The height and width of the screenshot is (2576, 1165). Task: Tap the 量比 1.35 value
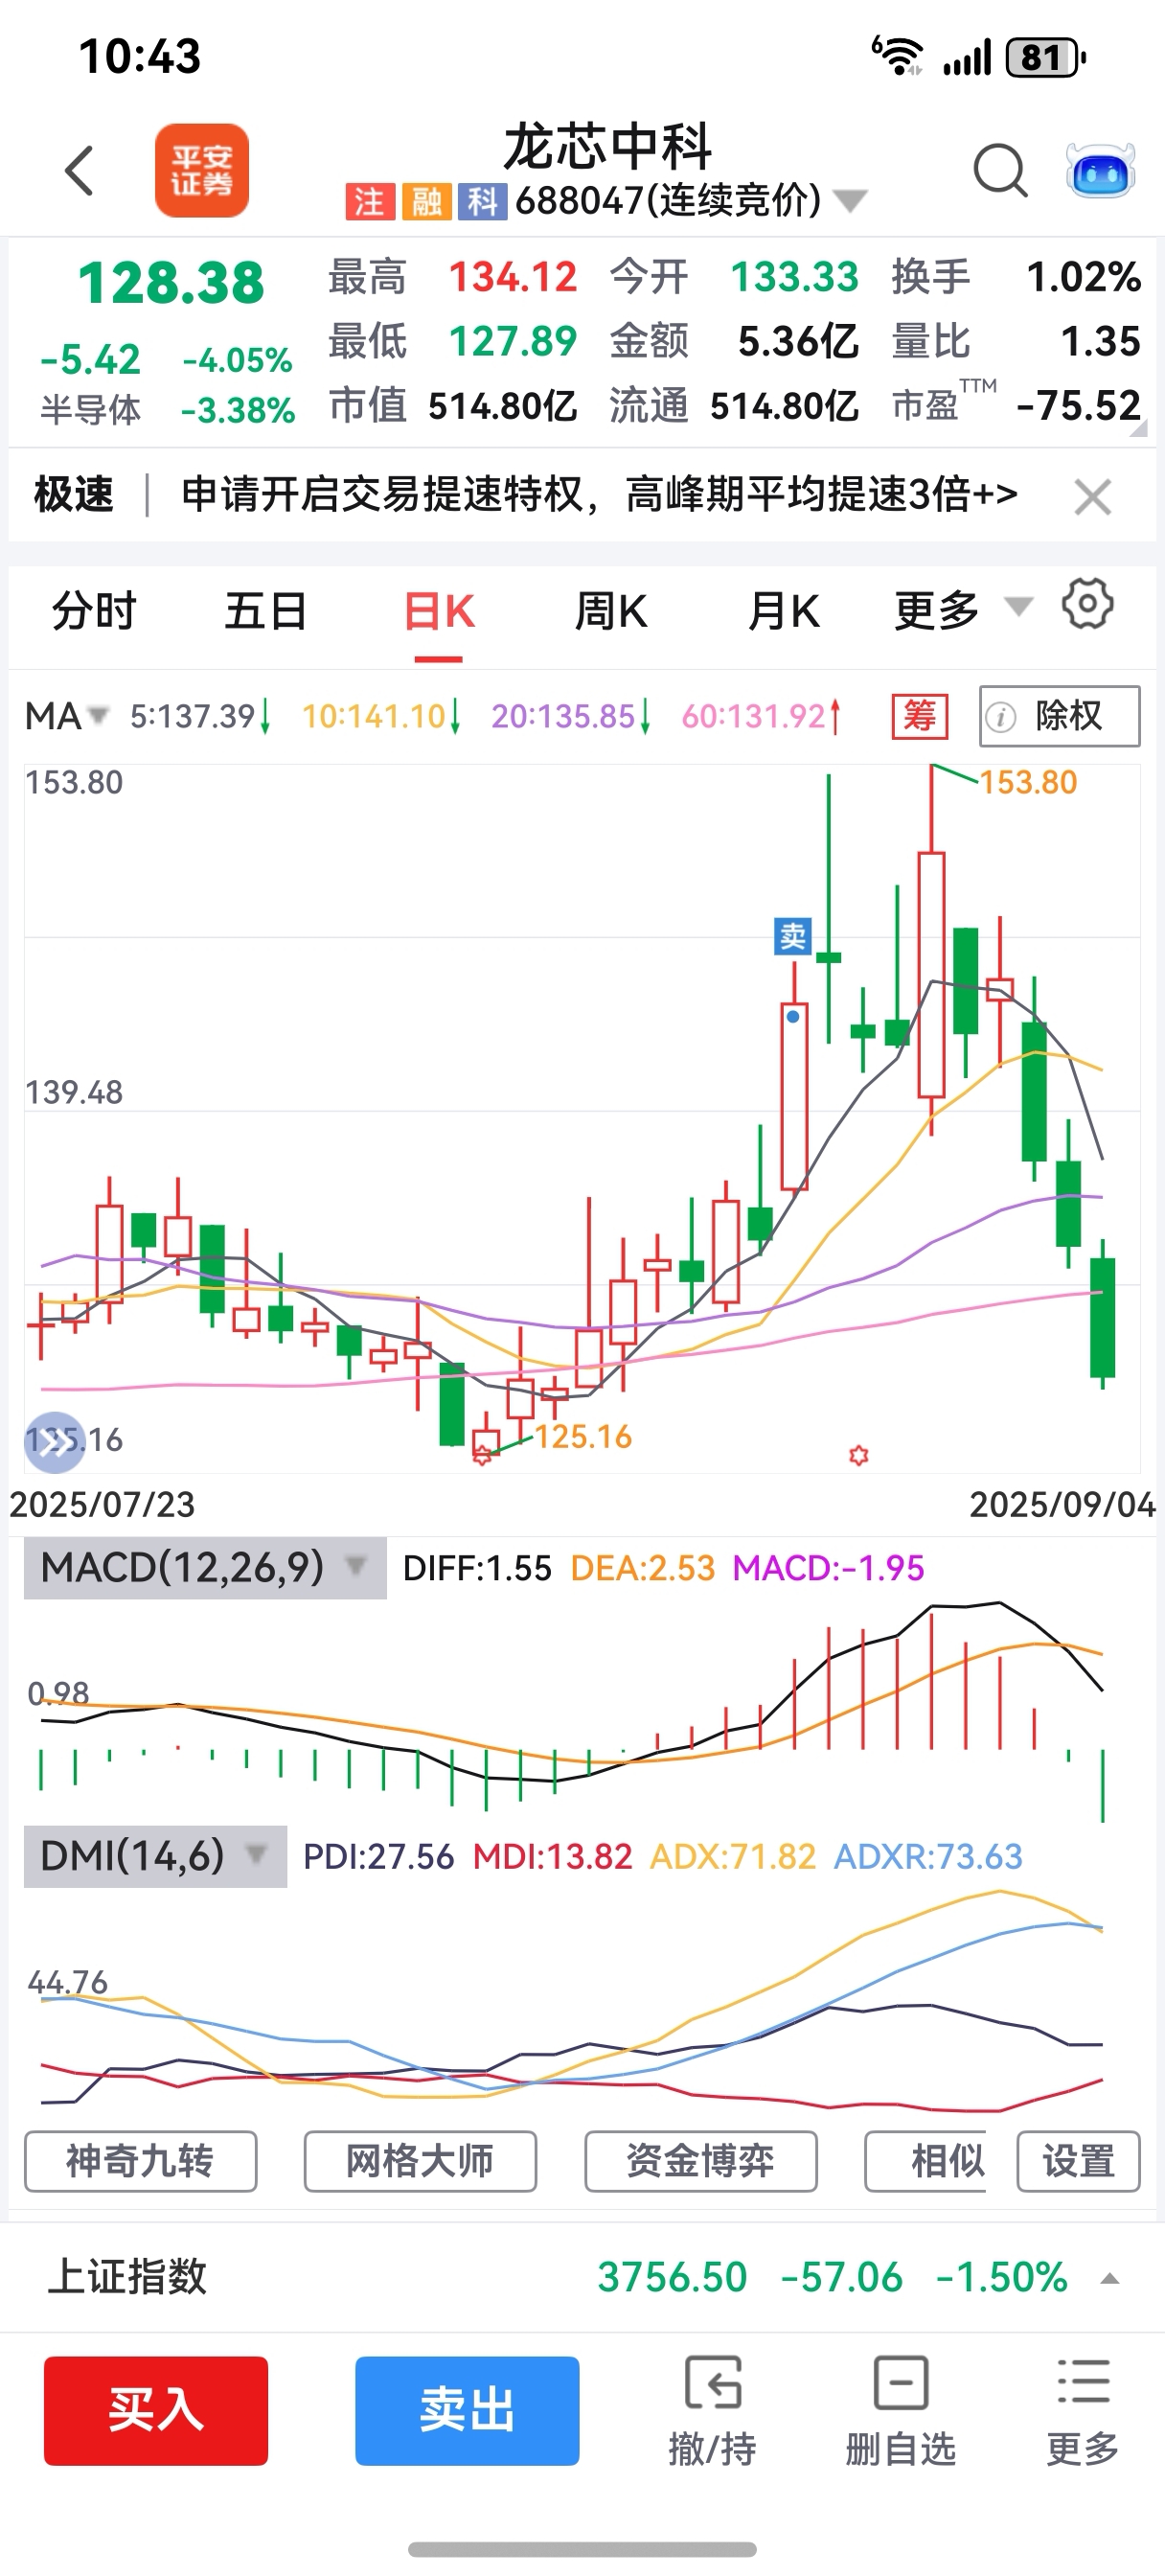pyautogui.click(x=1100, y=342)
